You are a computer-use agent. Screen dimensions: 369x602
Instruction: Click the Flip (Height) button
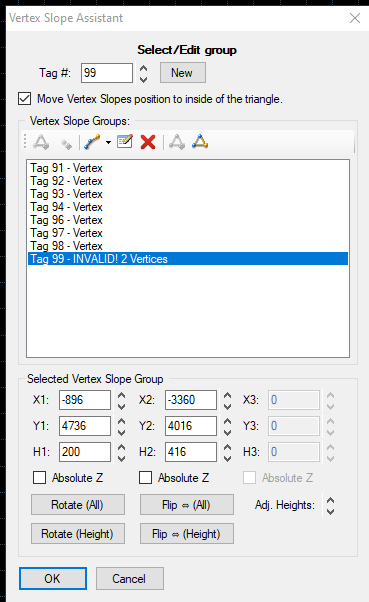tap(187, 534)
